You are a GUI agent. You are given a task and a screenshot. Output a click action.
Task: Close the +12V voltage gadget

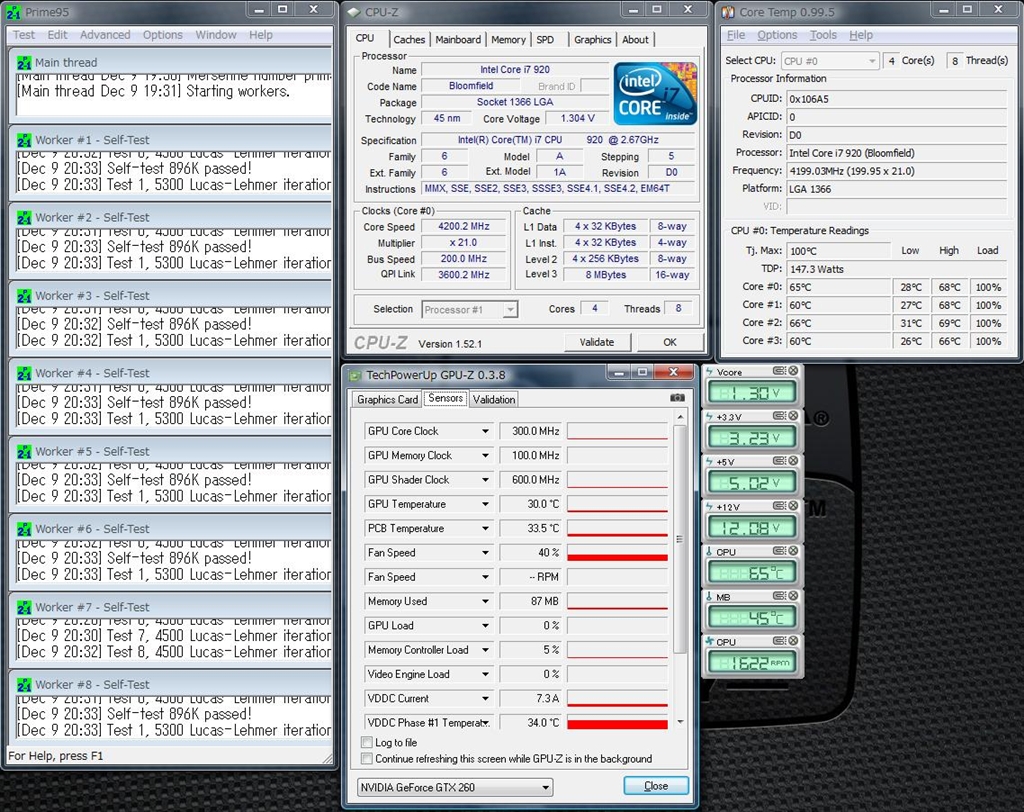coord(792,506)
